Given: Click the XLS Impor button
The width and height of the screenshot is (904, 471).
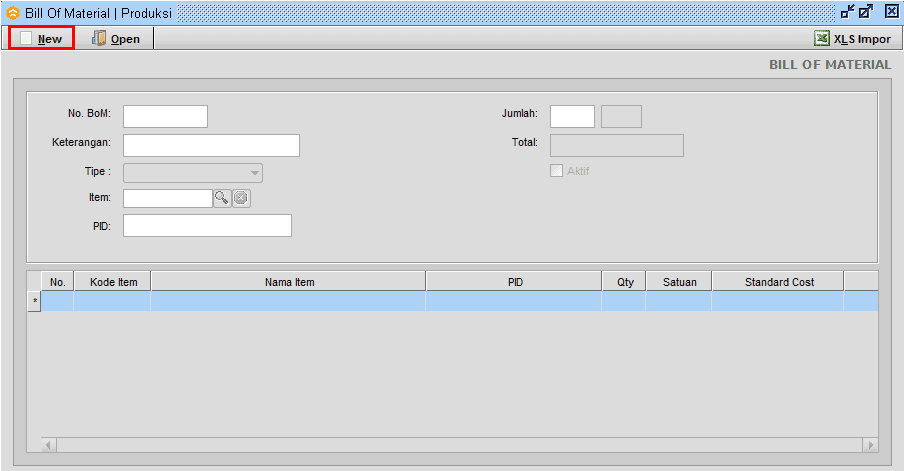Looking at the screenshot, I should [x=853, y=39].
